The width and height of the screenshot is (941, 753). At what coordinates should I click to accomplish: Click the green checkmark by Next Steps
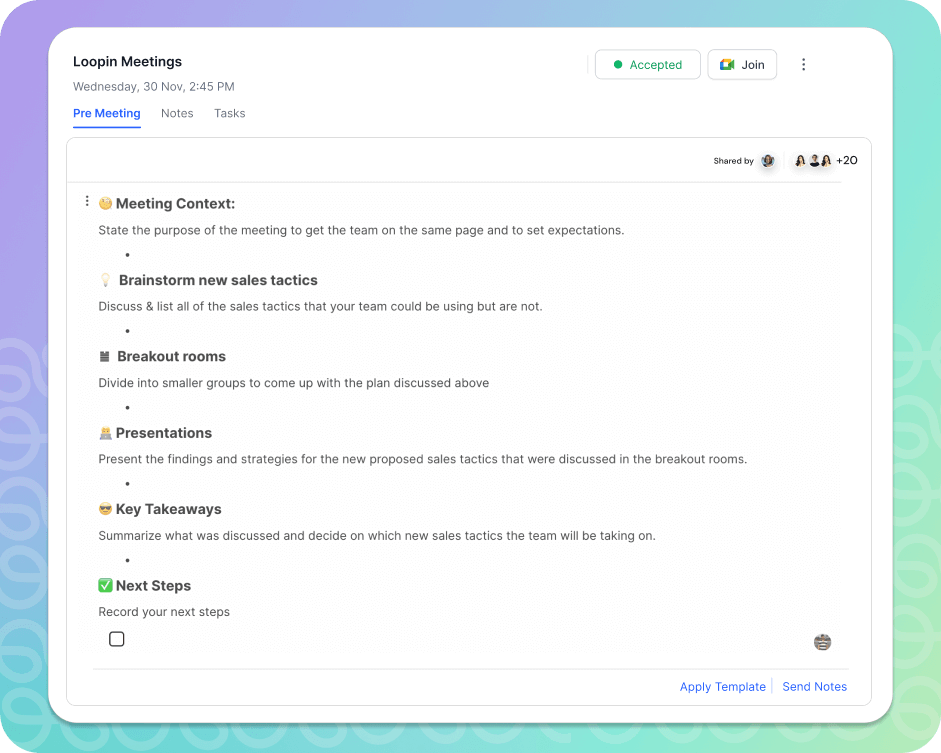click(106, 586)
